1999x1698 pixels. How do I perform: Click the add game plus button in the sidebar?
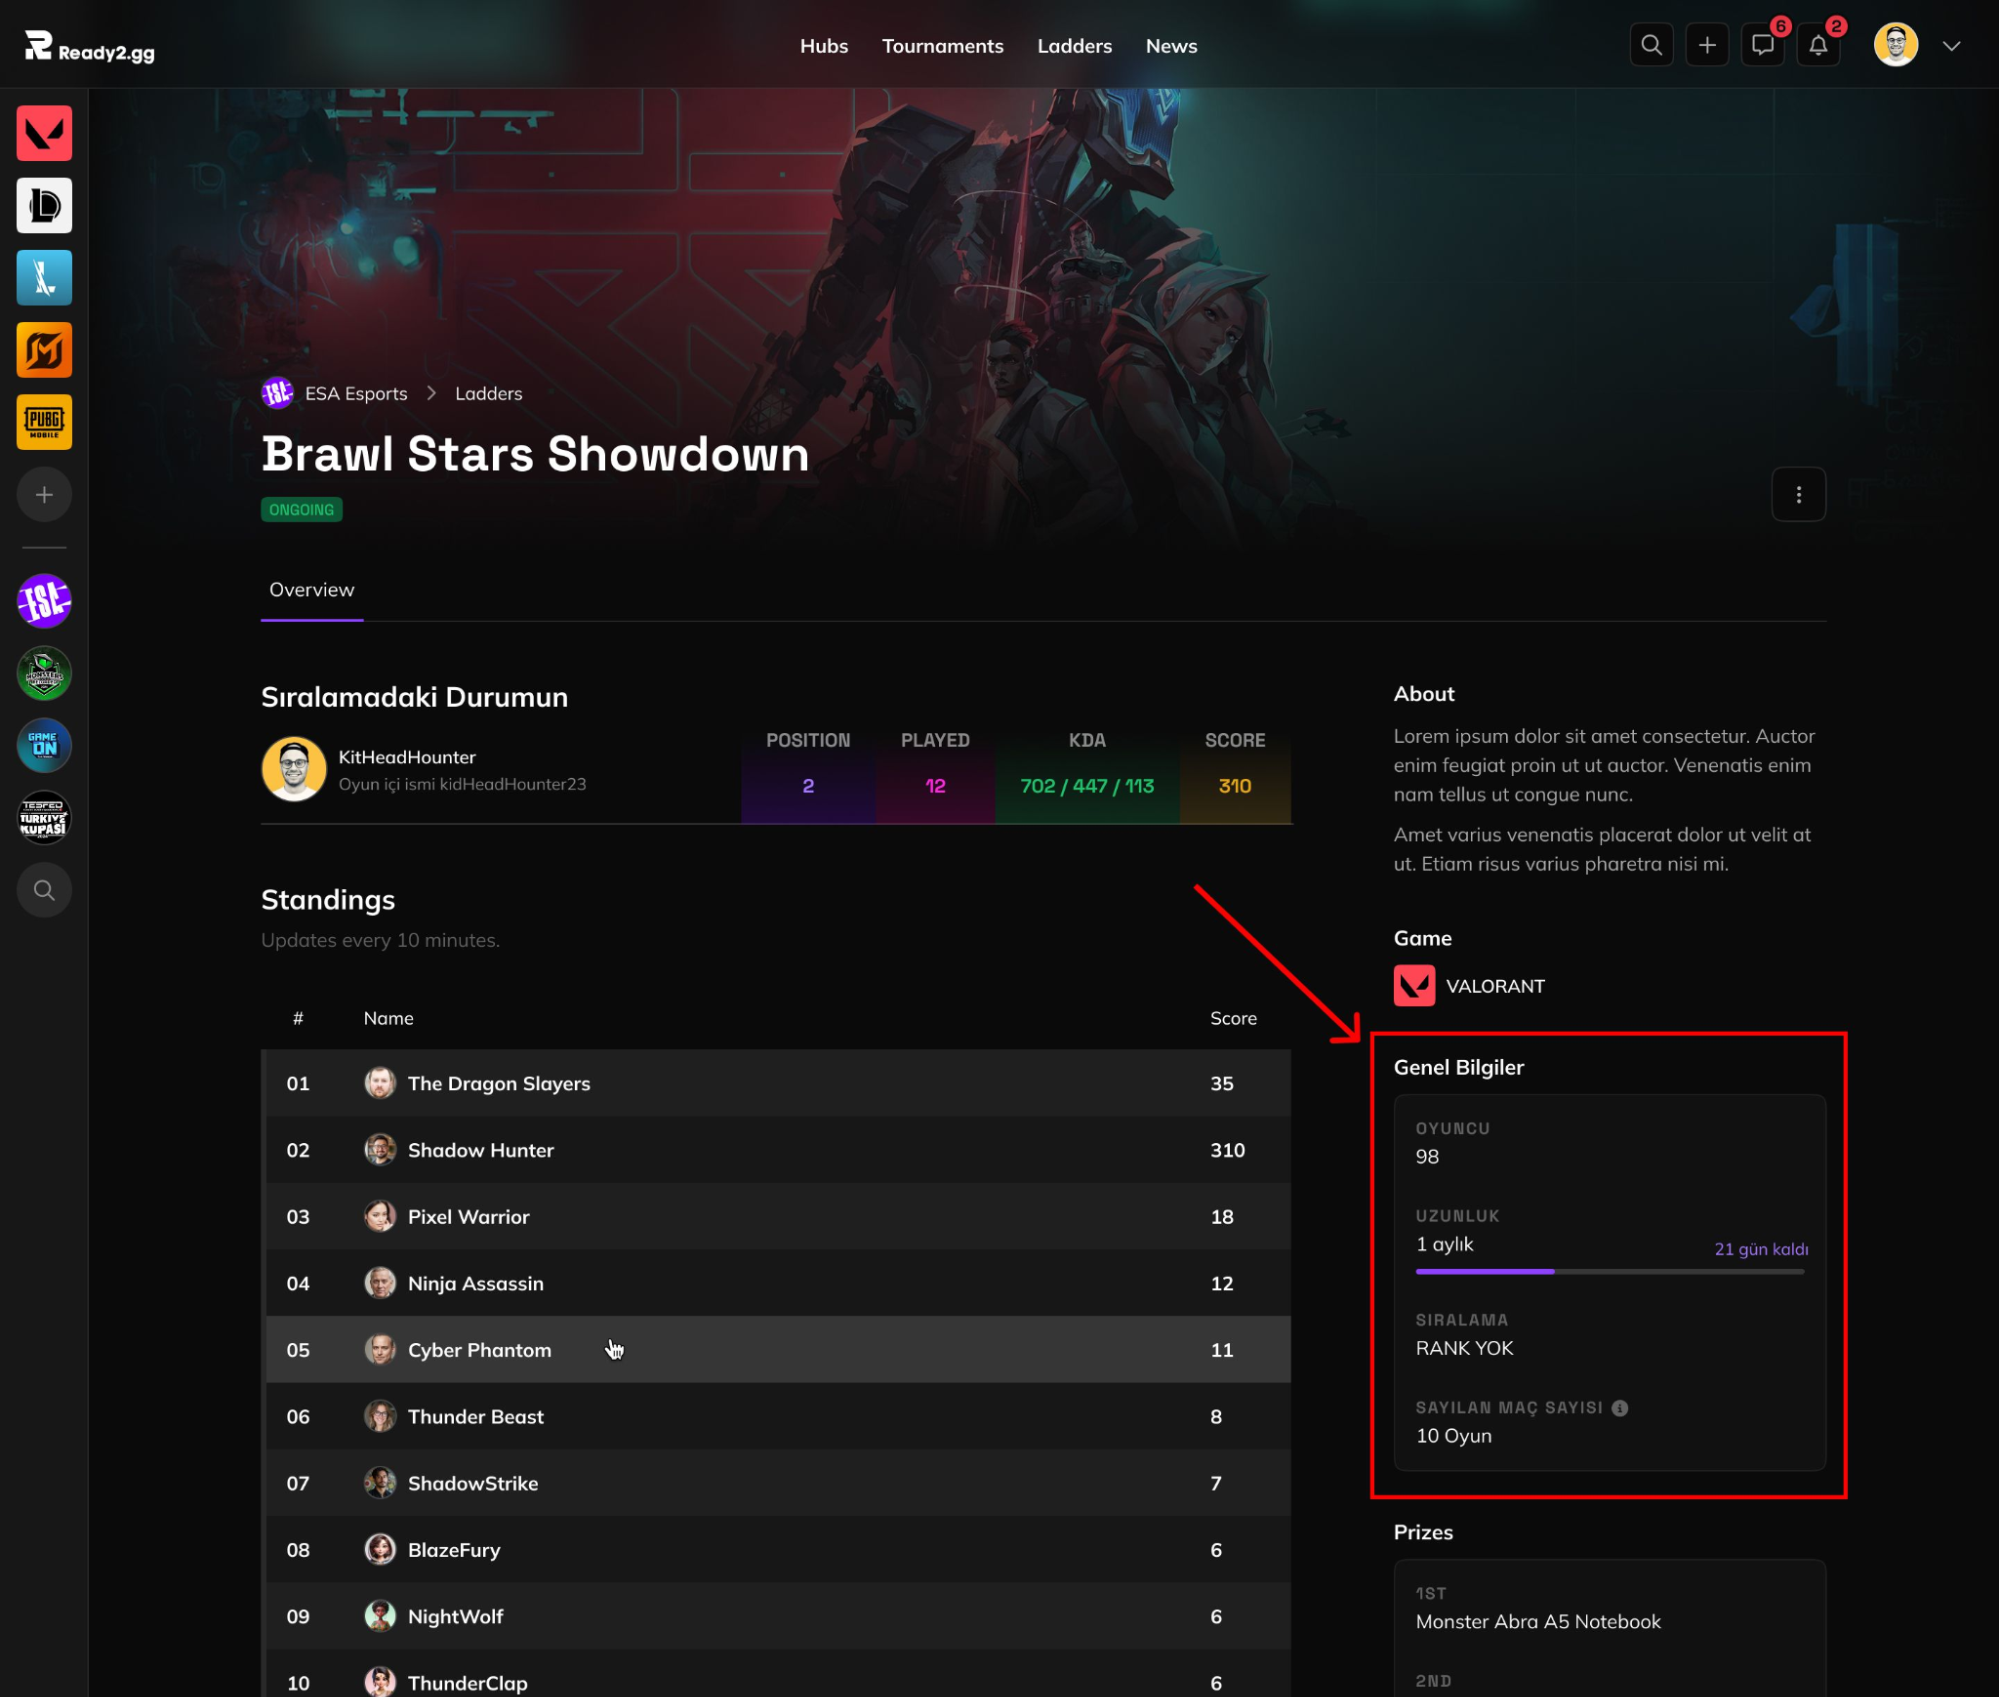[44, 494]
